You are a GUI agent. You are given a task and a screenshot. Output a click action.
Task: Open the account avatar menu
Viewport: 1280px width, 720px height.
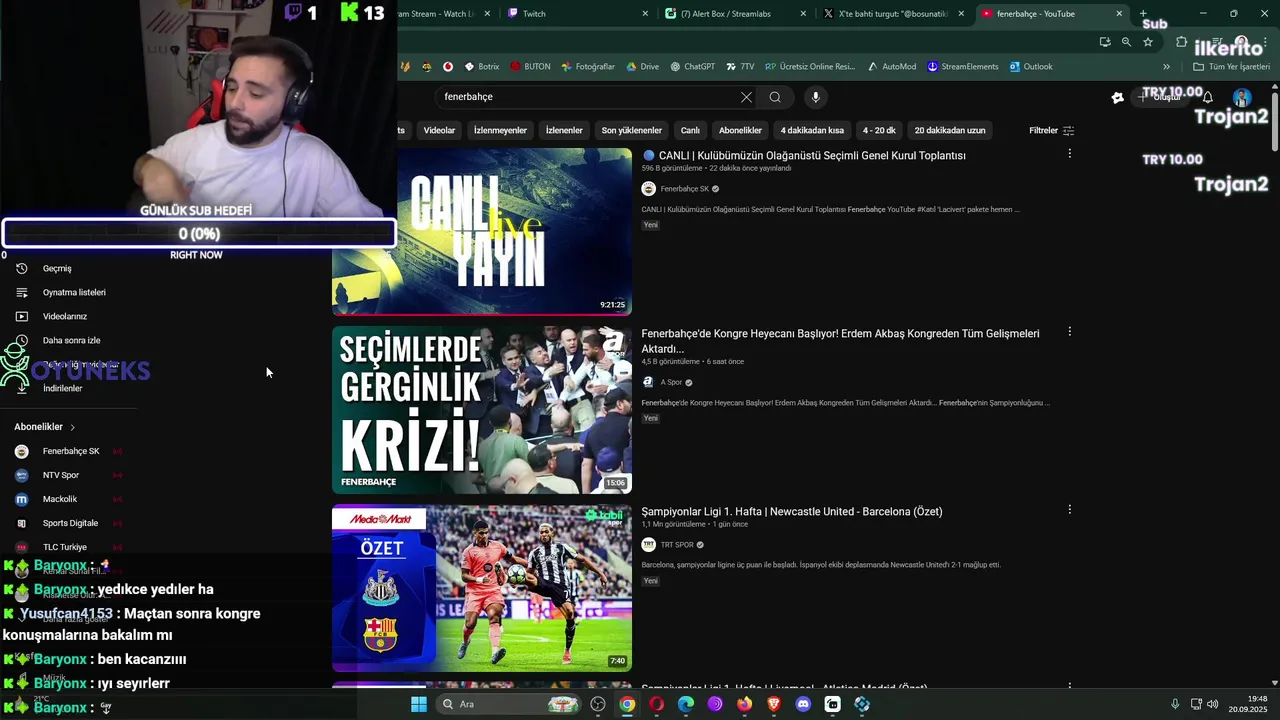pos(1242,97)
